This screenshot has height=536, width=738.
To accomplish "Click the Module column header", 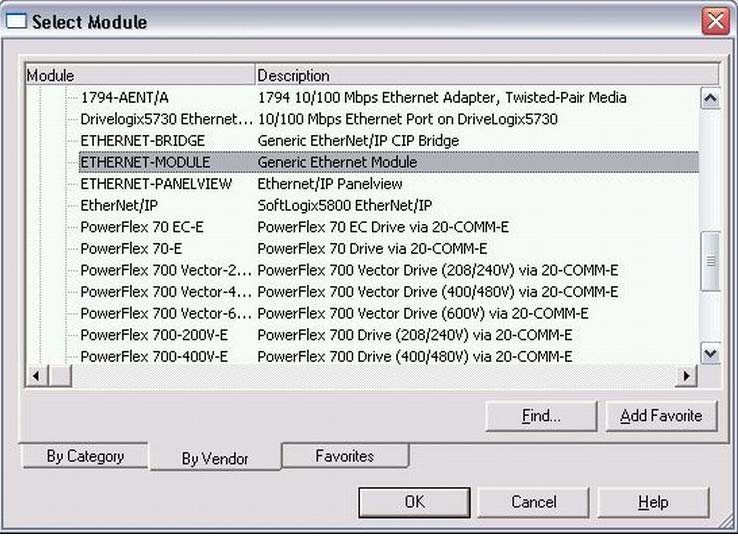I will 140,75.
